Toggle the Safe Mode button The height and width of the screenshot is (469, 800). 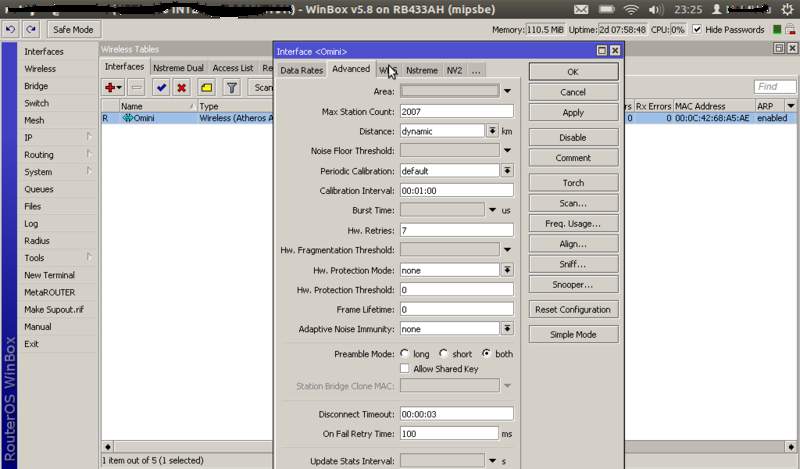tap(73, 30)
